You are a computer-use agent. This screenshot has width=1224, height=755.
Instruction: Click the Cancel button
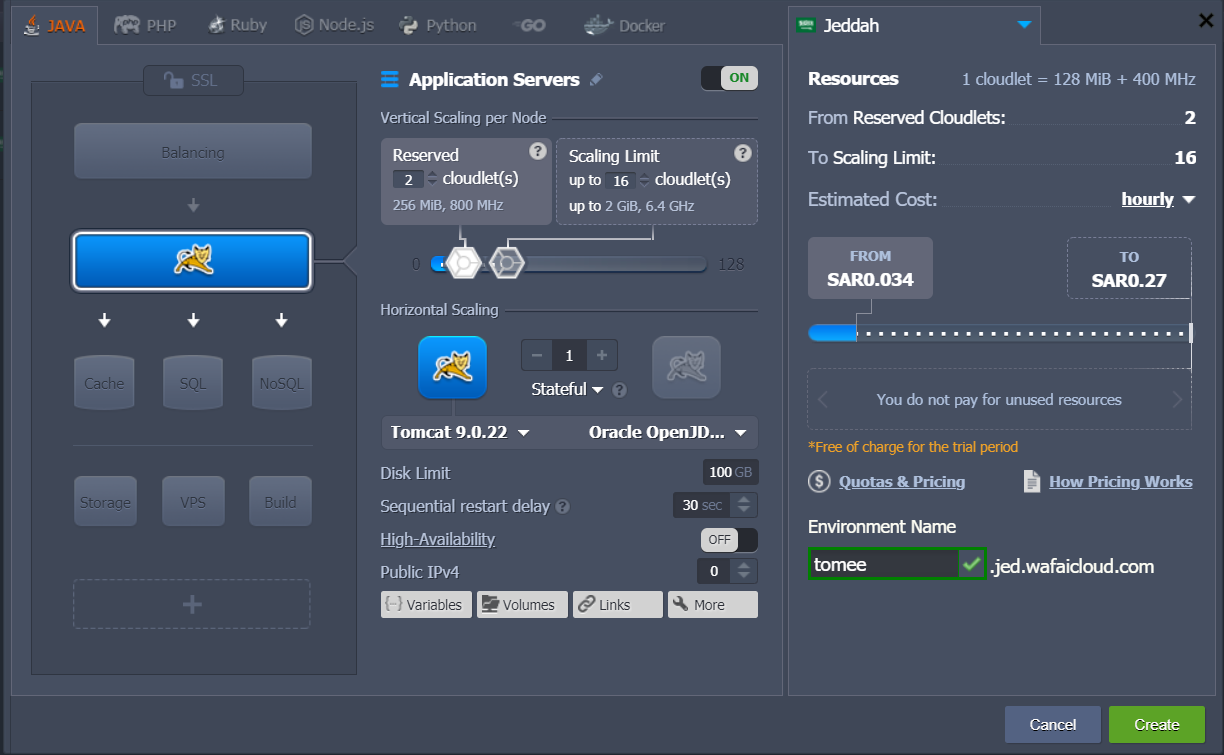(x=1053, y=724)
